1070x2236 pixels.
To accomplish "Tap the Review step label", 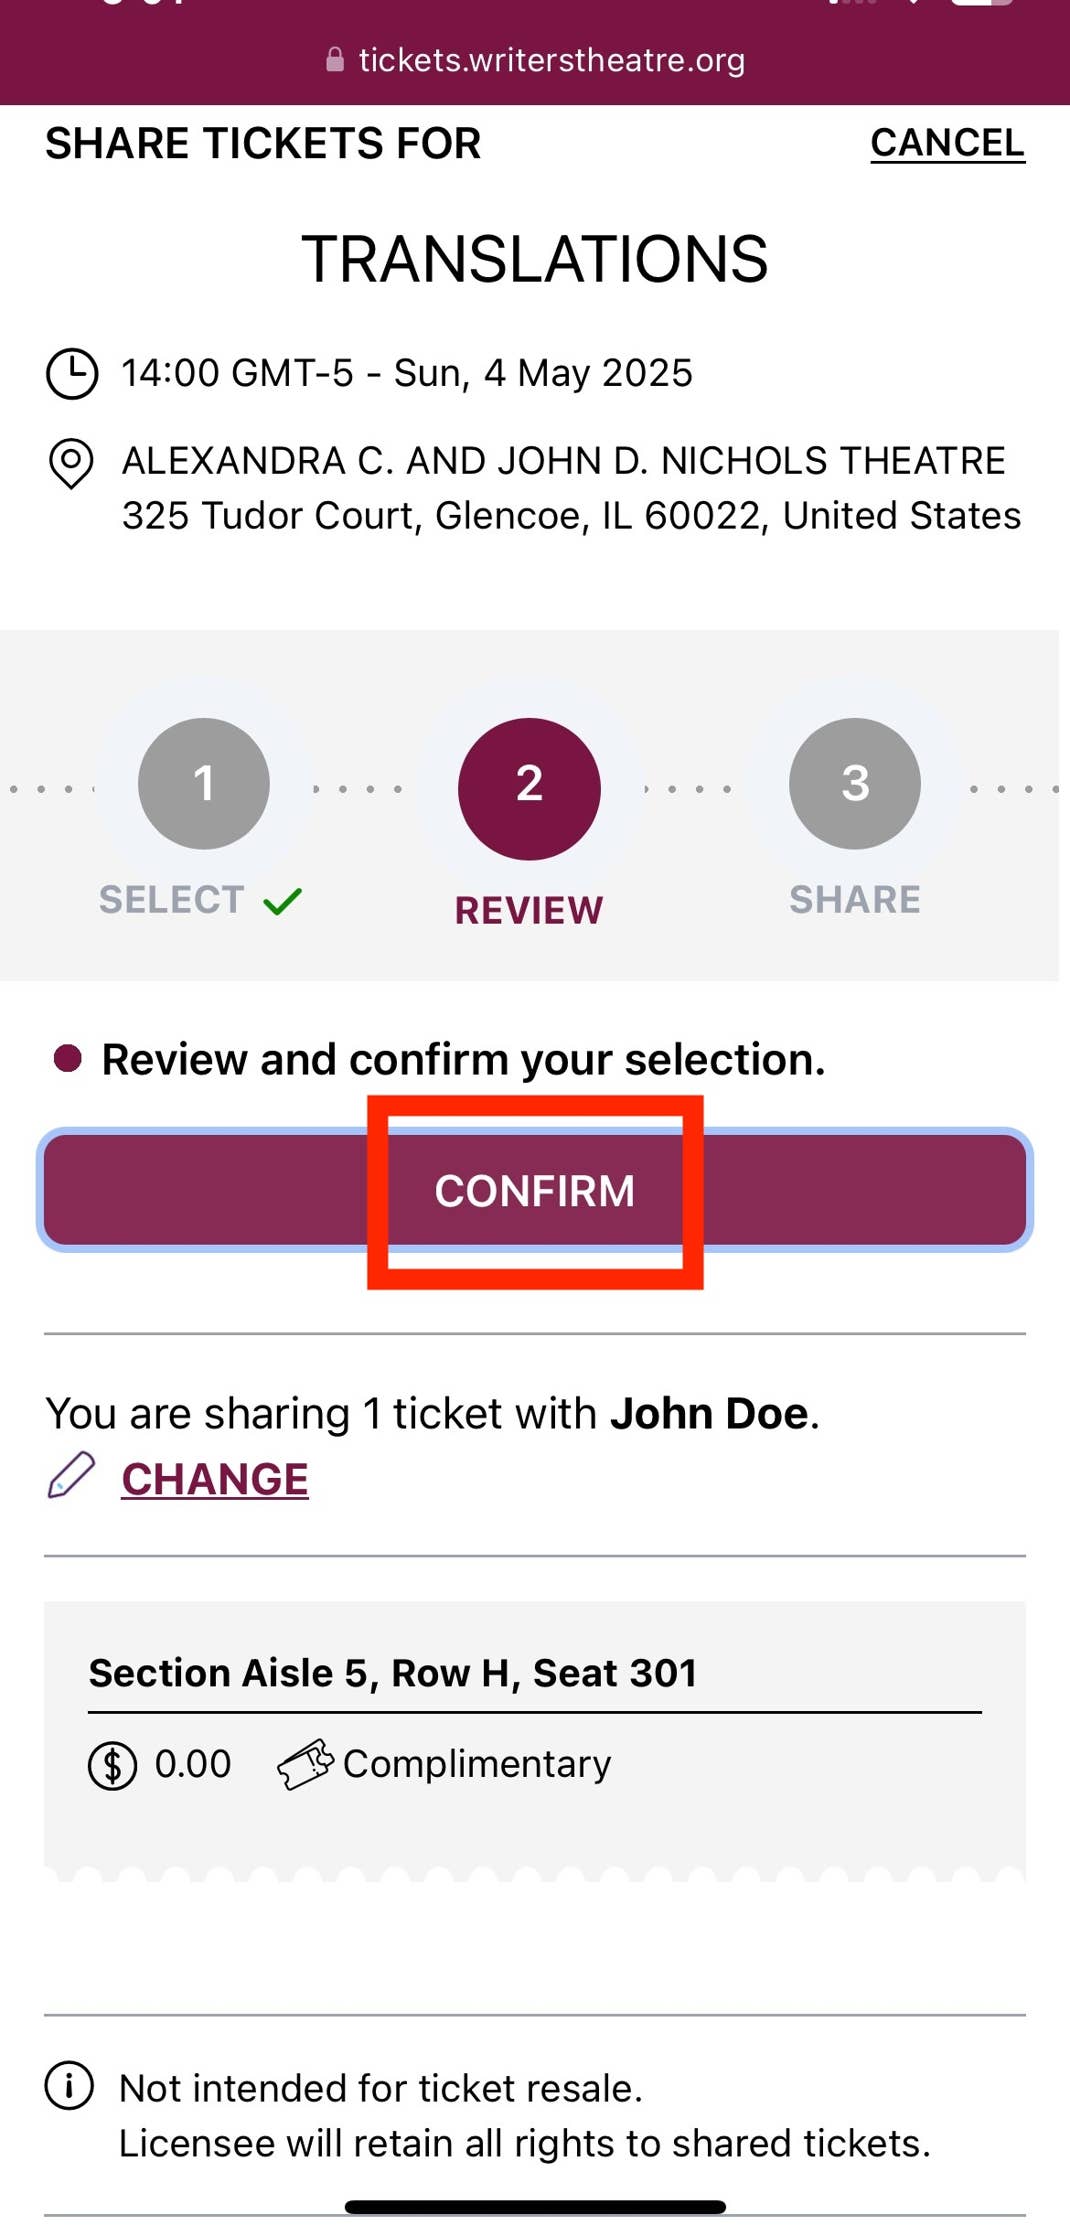I will (529, 910).
